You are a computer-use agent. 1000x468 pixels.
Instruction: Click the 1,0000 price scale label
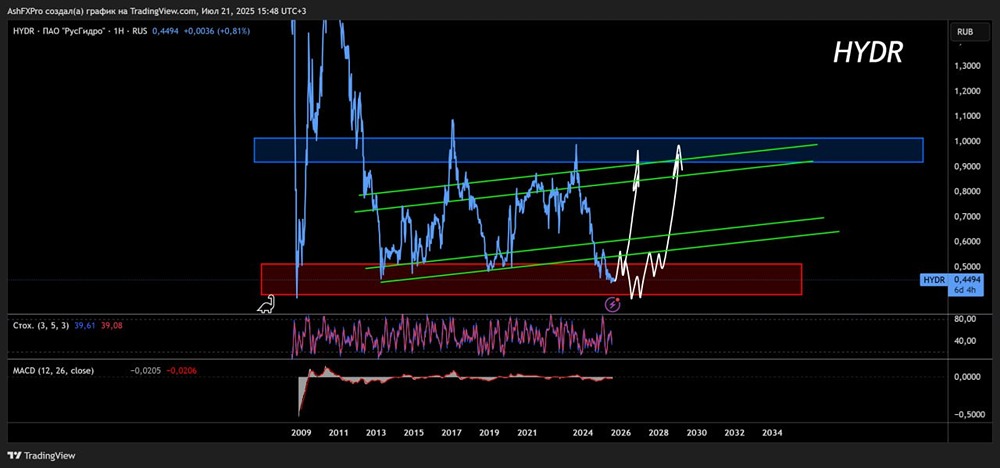pyautogui.click(x=967, y=142)
